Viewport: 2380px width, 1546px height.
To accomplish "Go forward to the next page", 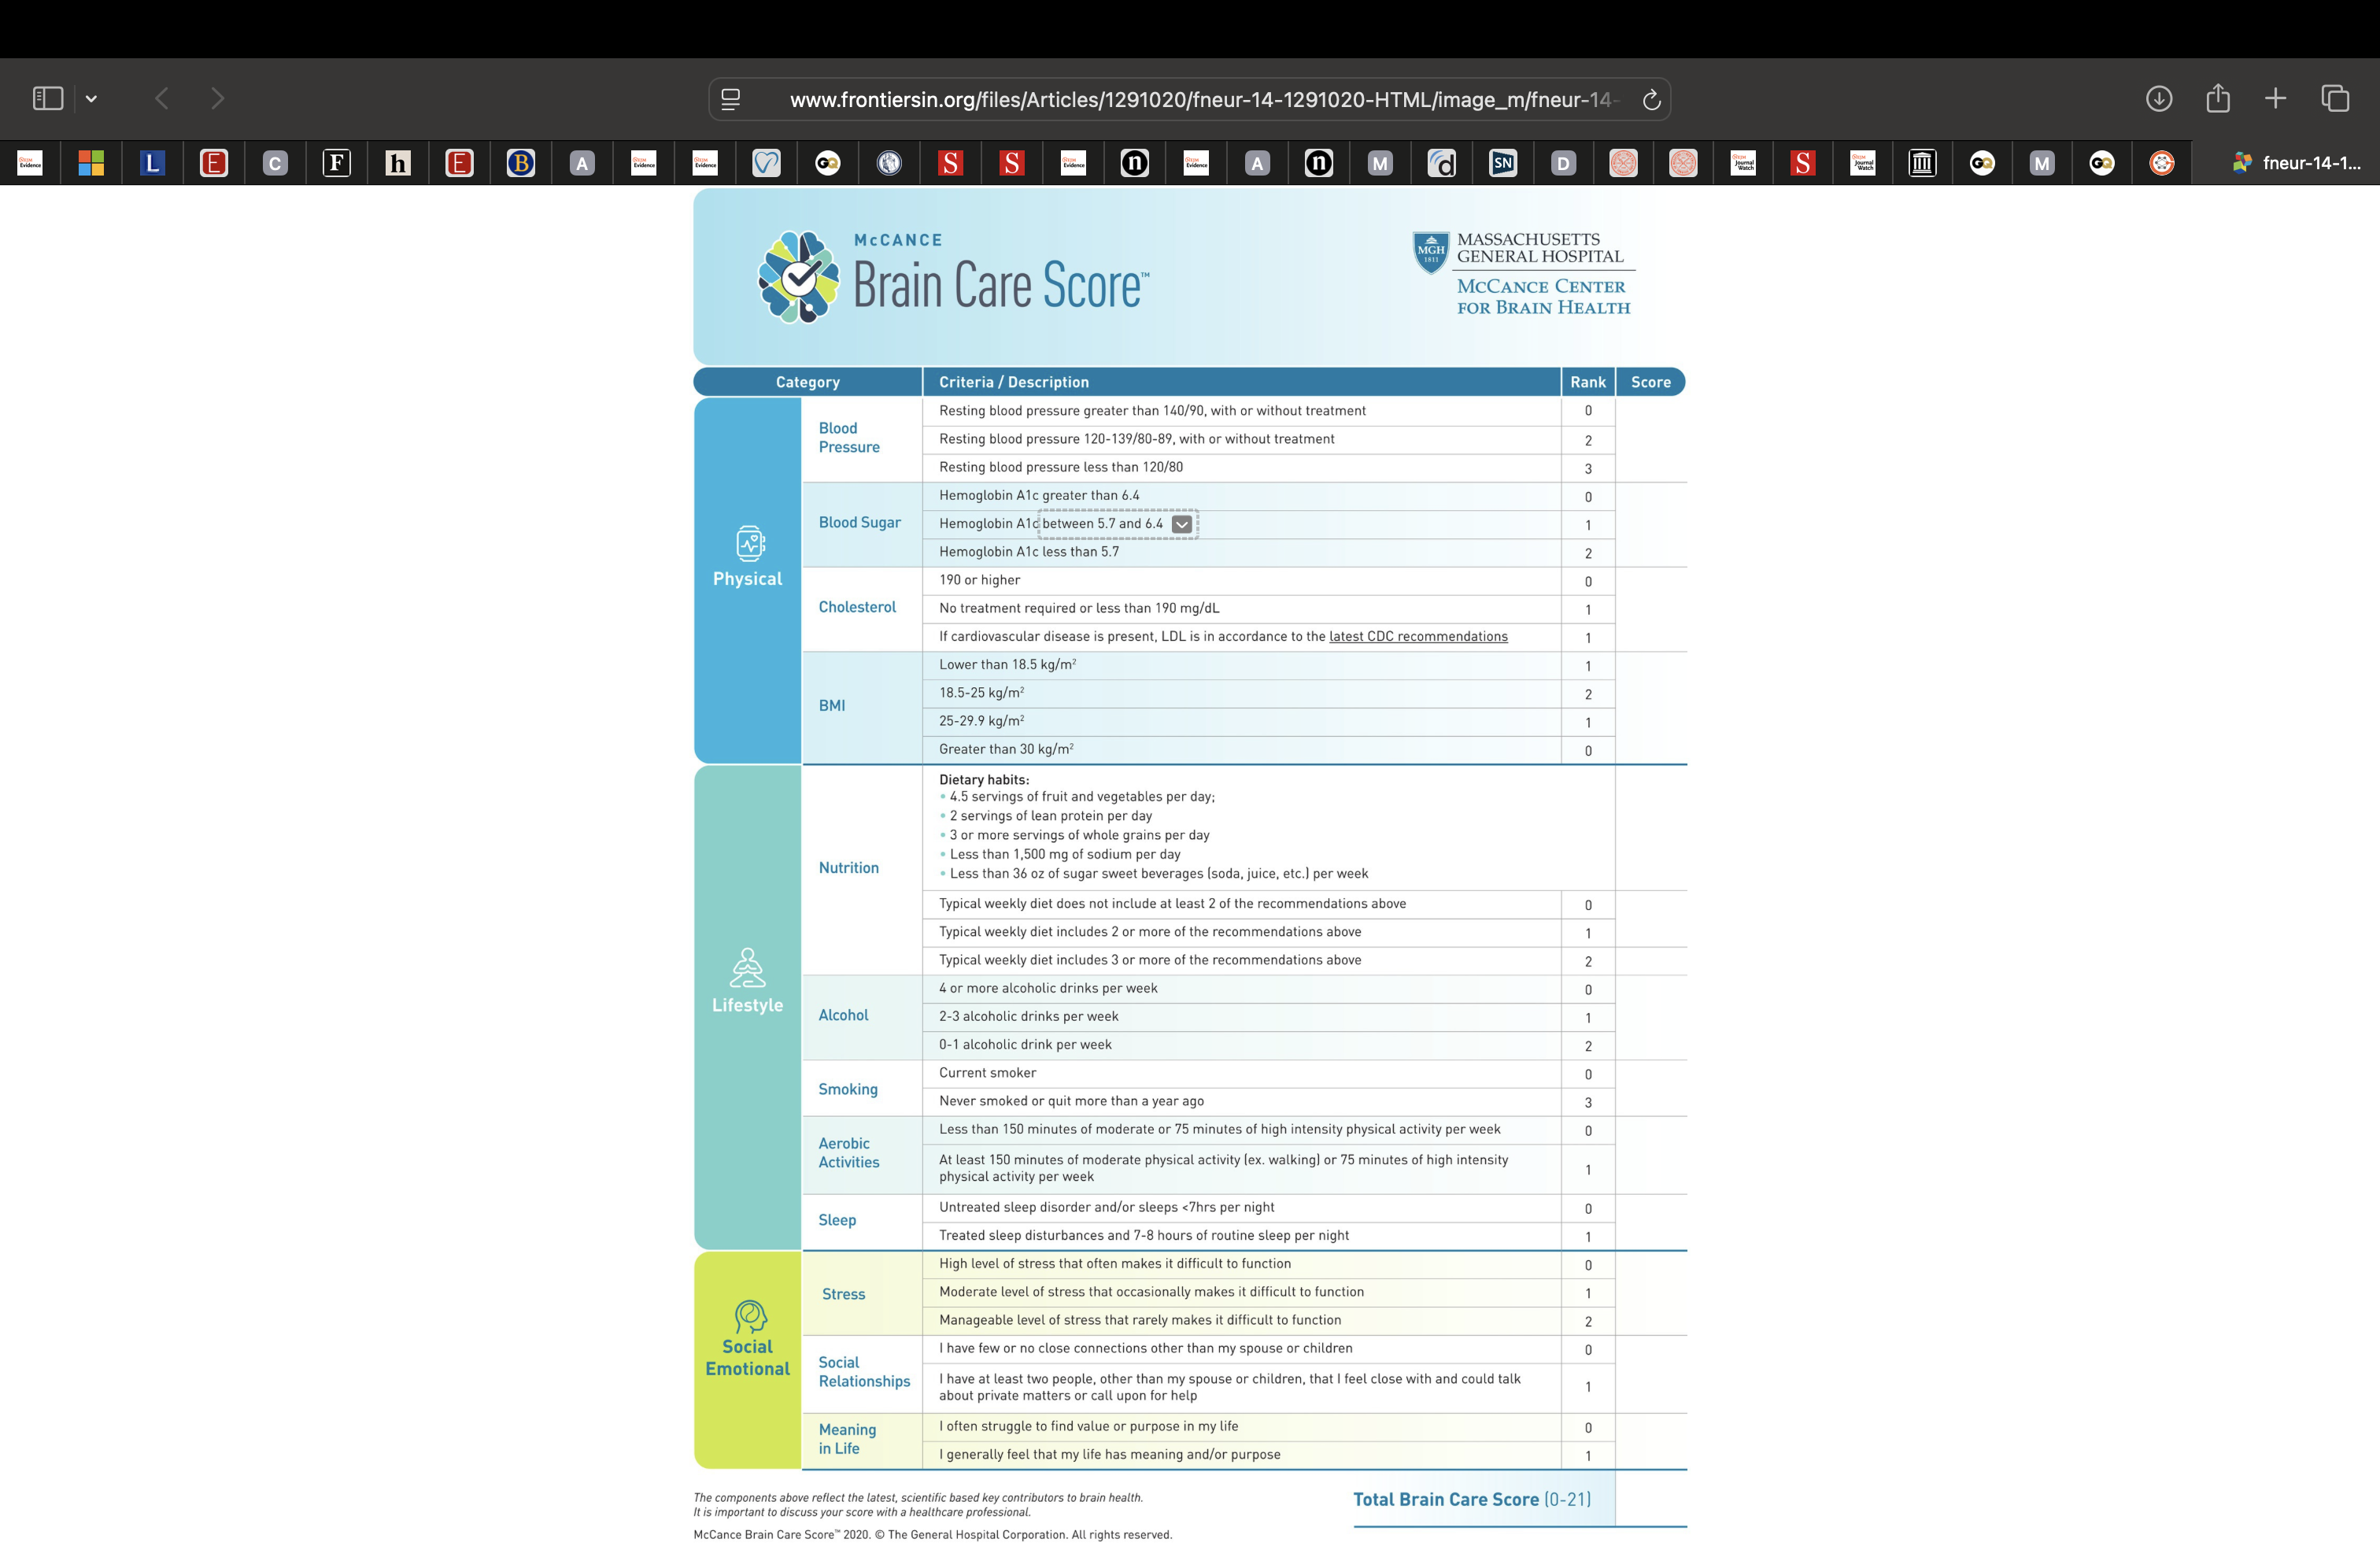I will coord(217,98).
